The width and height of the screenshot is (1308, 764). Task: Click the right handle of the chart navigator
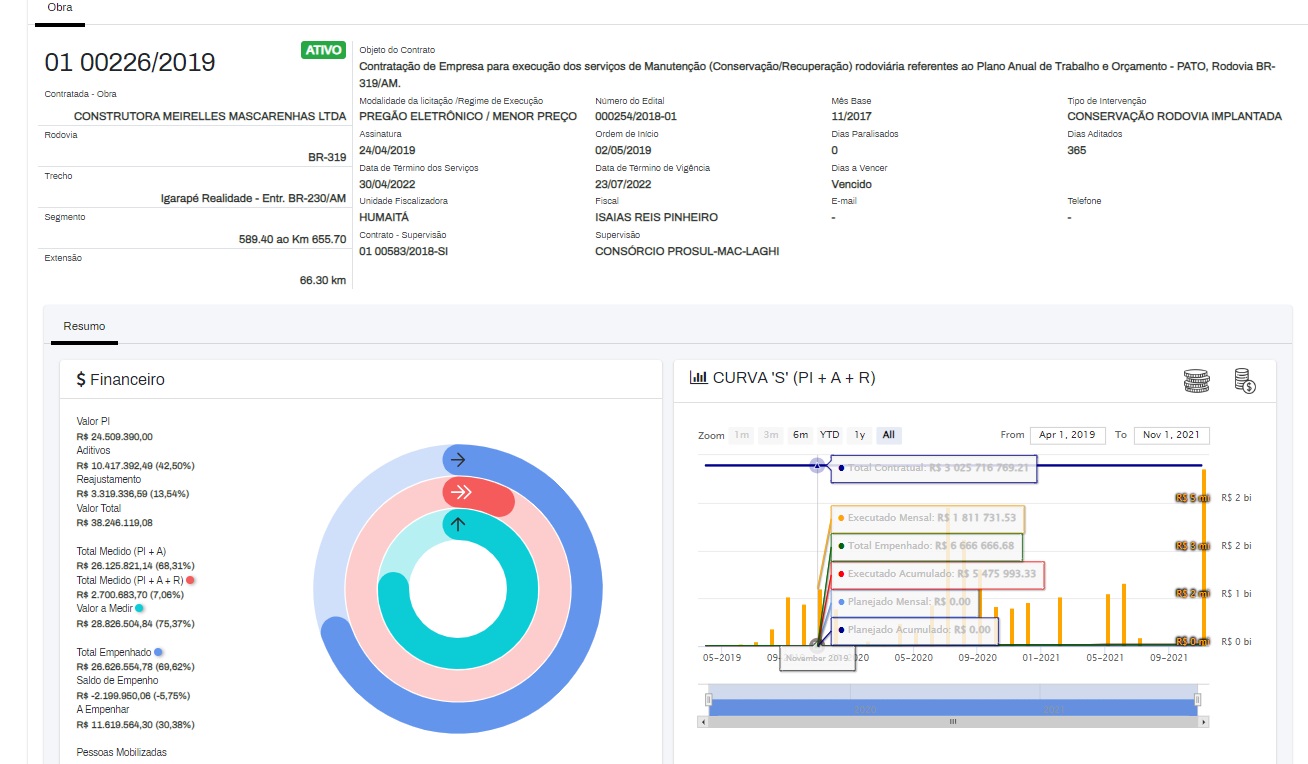coord(1197,699)
